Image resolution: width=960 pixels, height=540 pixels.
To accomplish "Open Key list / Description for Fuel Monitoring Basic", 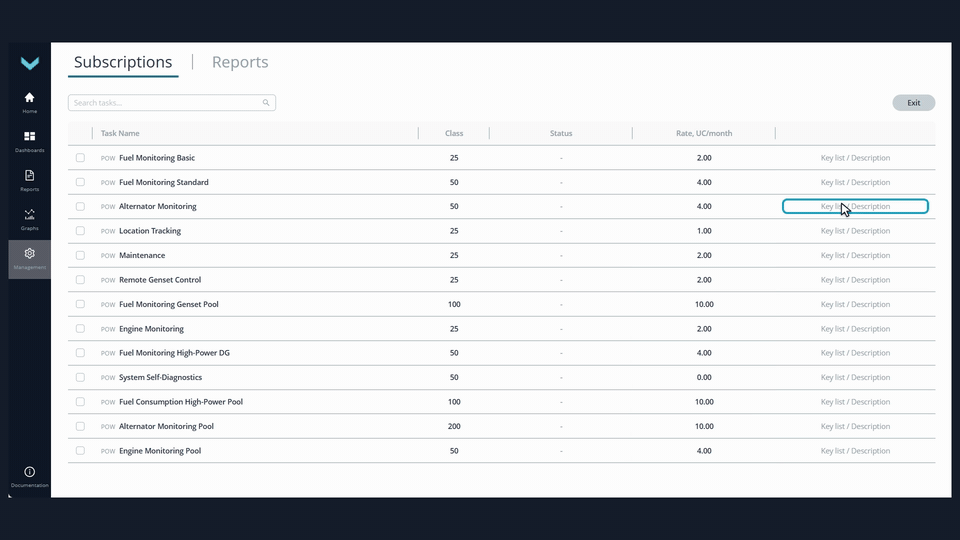I will tap(855, 158).
